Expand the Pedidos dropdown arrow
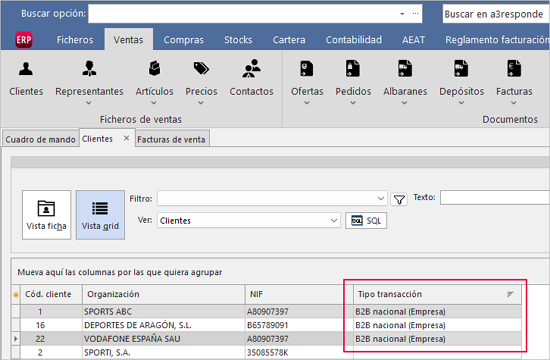Image resolution: width=550 pixels, height=360 pixels. (353, 103)
